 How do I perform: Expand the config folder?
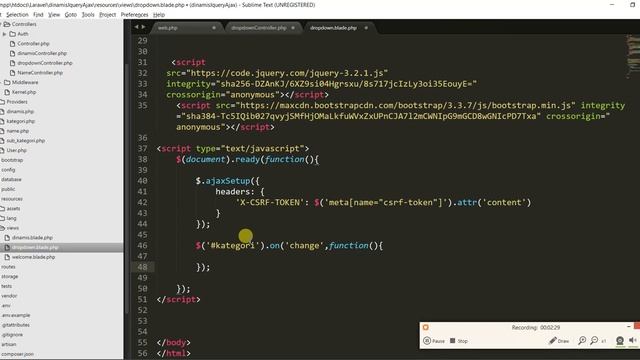[x=8, y=170]
